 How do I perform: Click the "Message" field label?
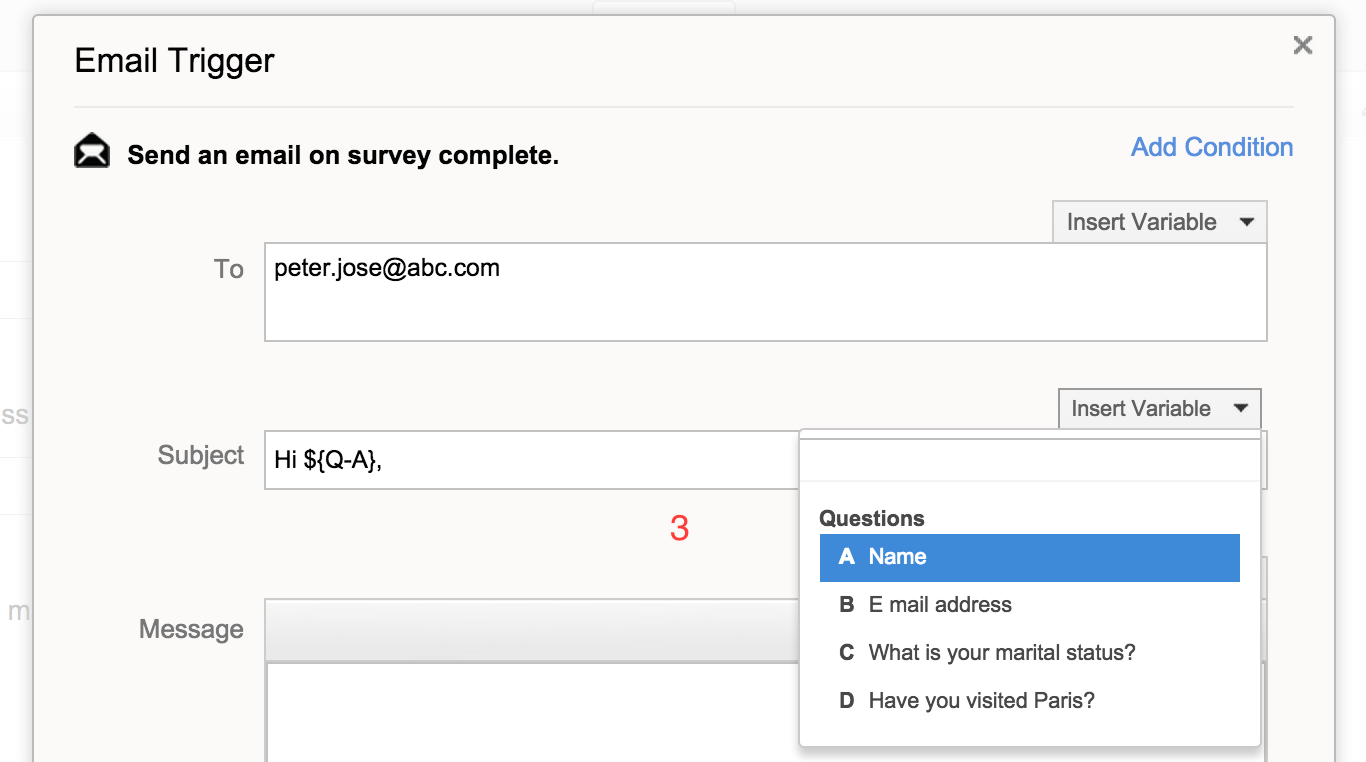coord(191,629)
